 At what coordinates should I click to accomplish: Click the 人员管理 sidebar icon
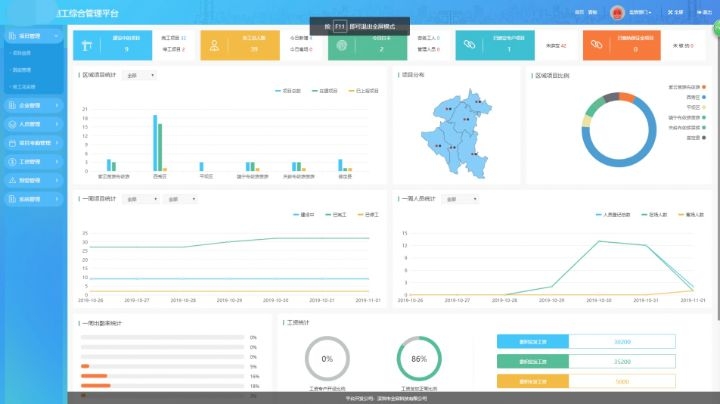pos(12,124)
